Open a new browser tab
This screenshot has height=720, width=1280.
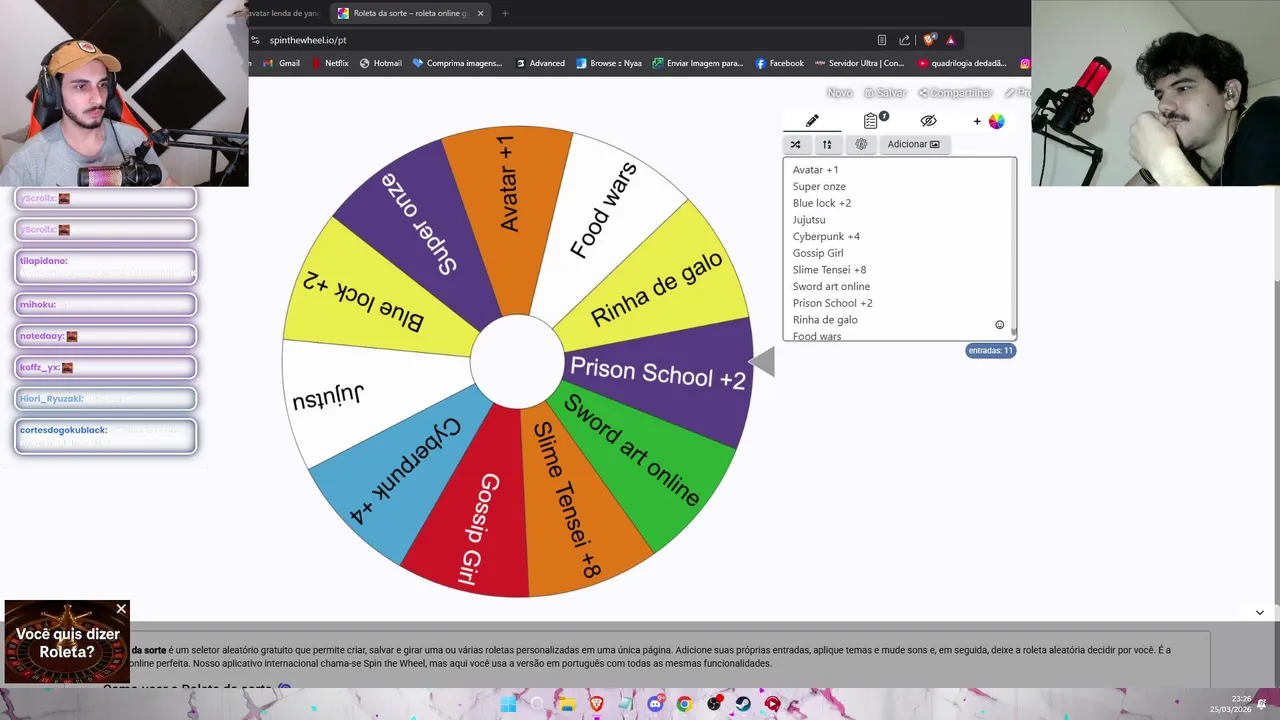click(x=505, y=13)
